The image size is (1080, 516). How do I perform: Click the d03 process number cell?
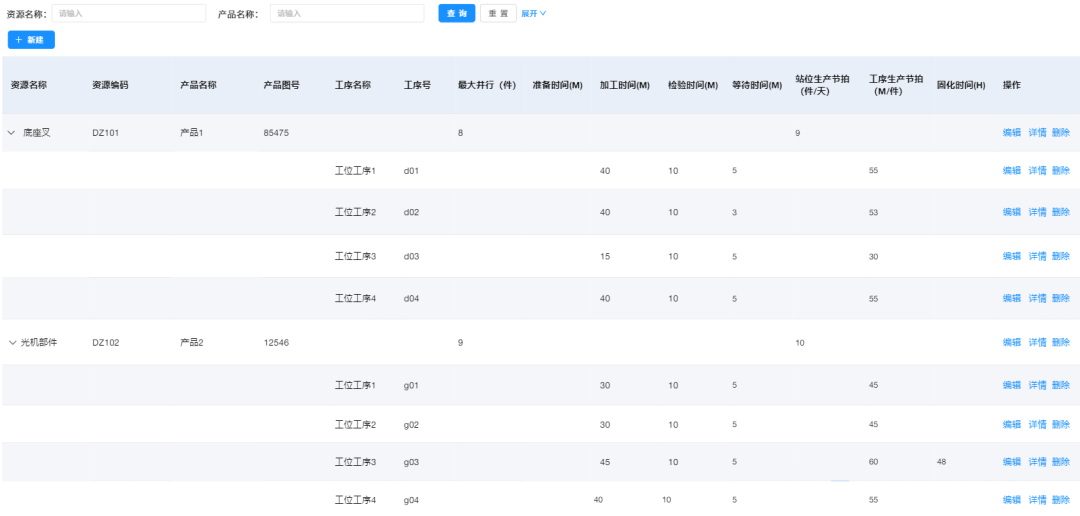[411, 256]
